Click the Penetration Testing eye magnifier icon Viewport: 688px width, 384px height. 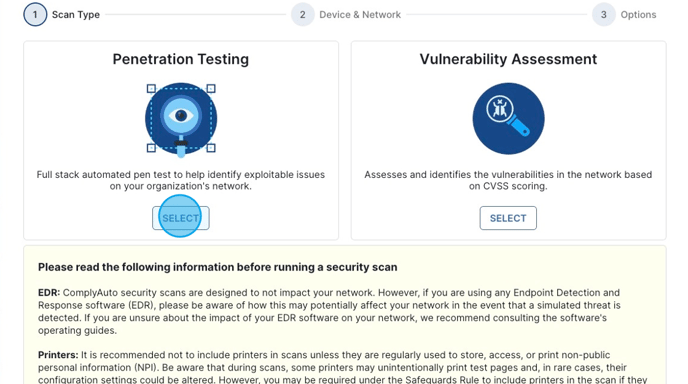pos(181,119)
